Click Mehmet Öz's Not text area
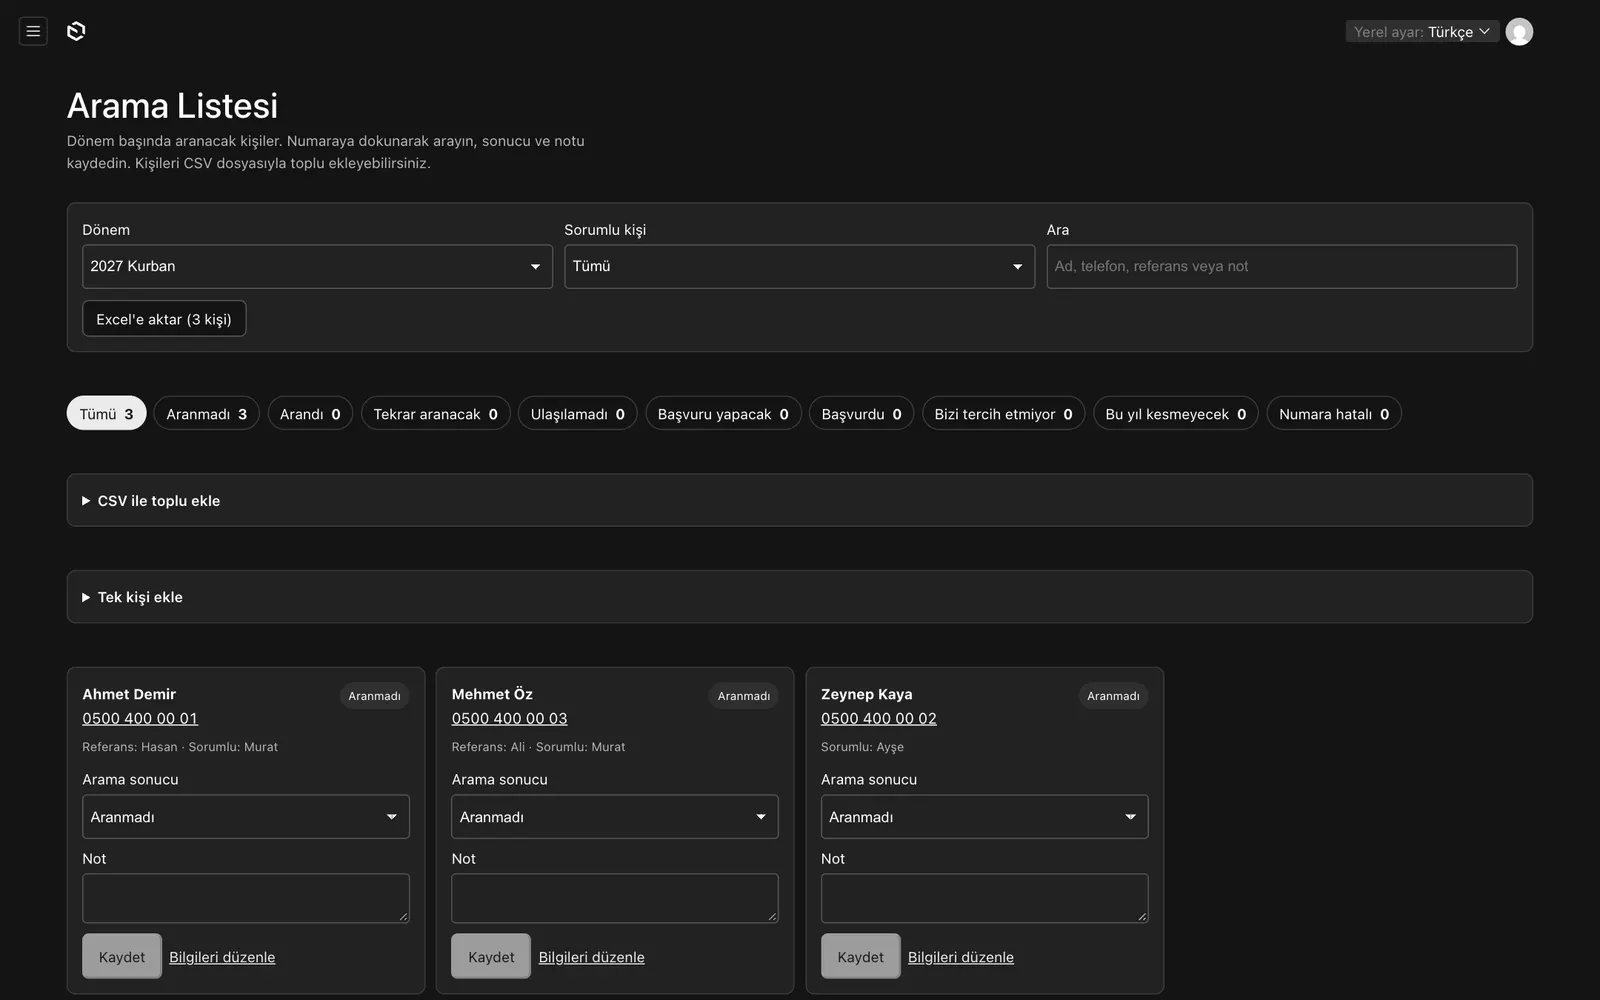The image size is (1600, 1000). tap(615, 898)
